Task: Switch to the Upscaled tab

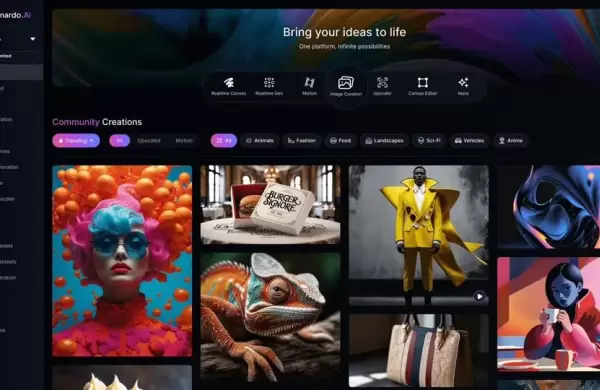Action: pos(149,140)
